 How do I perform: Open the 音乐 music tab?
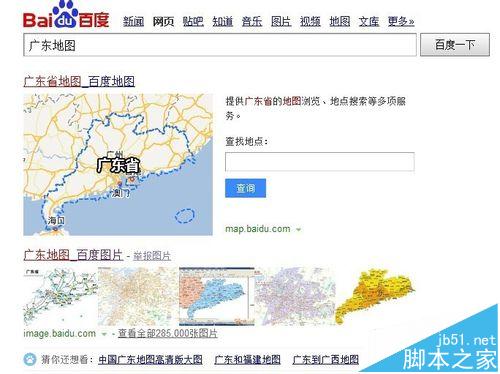pos(252,22)
